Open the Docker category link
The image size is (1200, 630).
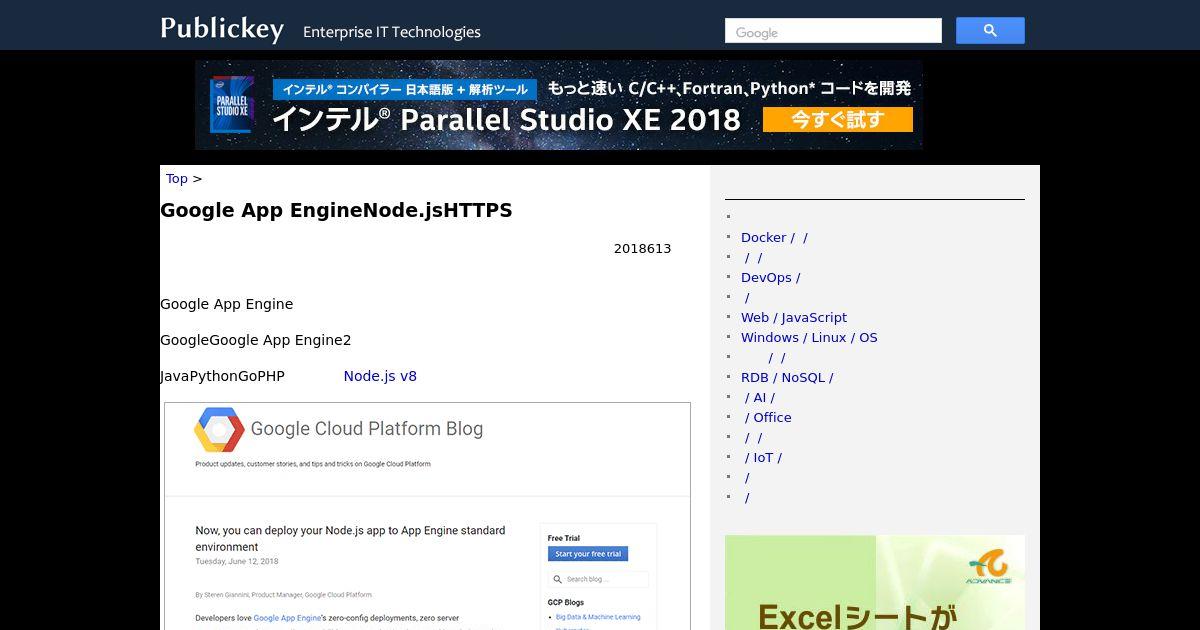tap(774, 237)
